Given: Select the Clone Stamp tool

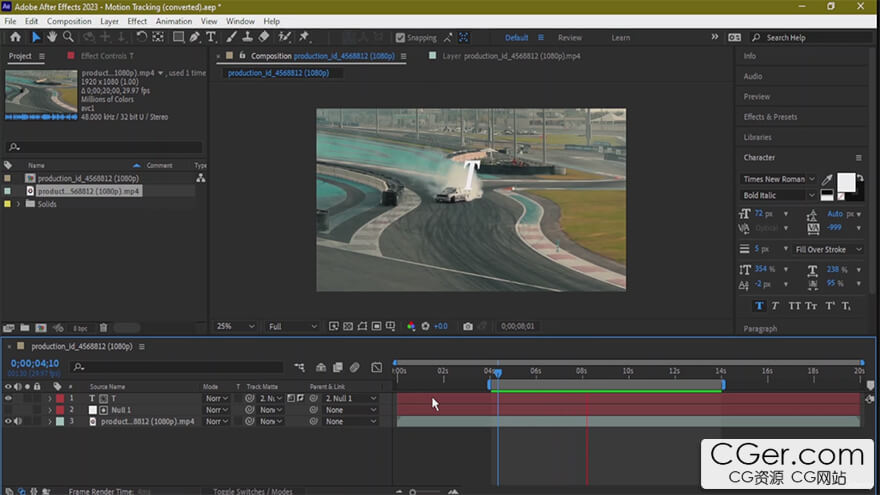Looking at the screenshot, I should 247,37.
